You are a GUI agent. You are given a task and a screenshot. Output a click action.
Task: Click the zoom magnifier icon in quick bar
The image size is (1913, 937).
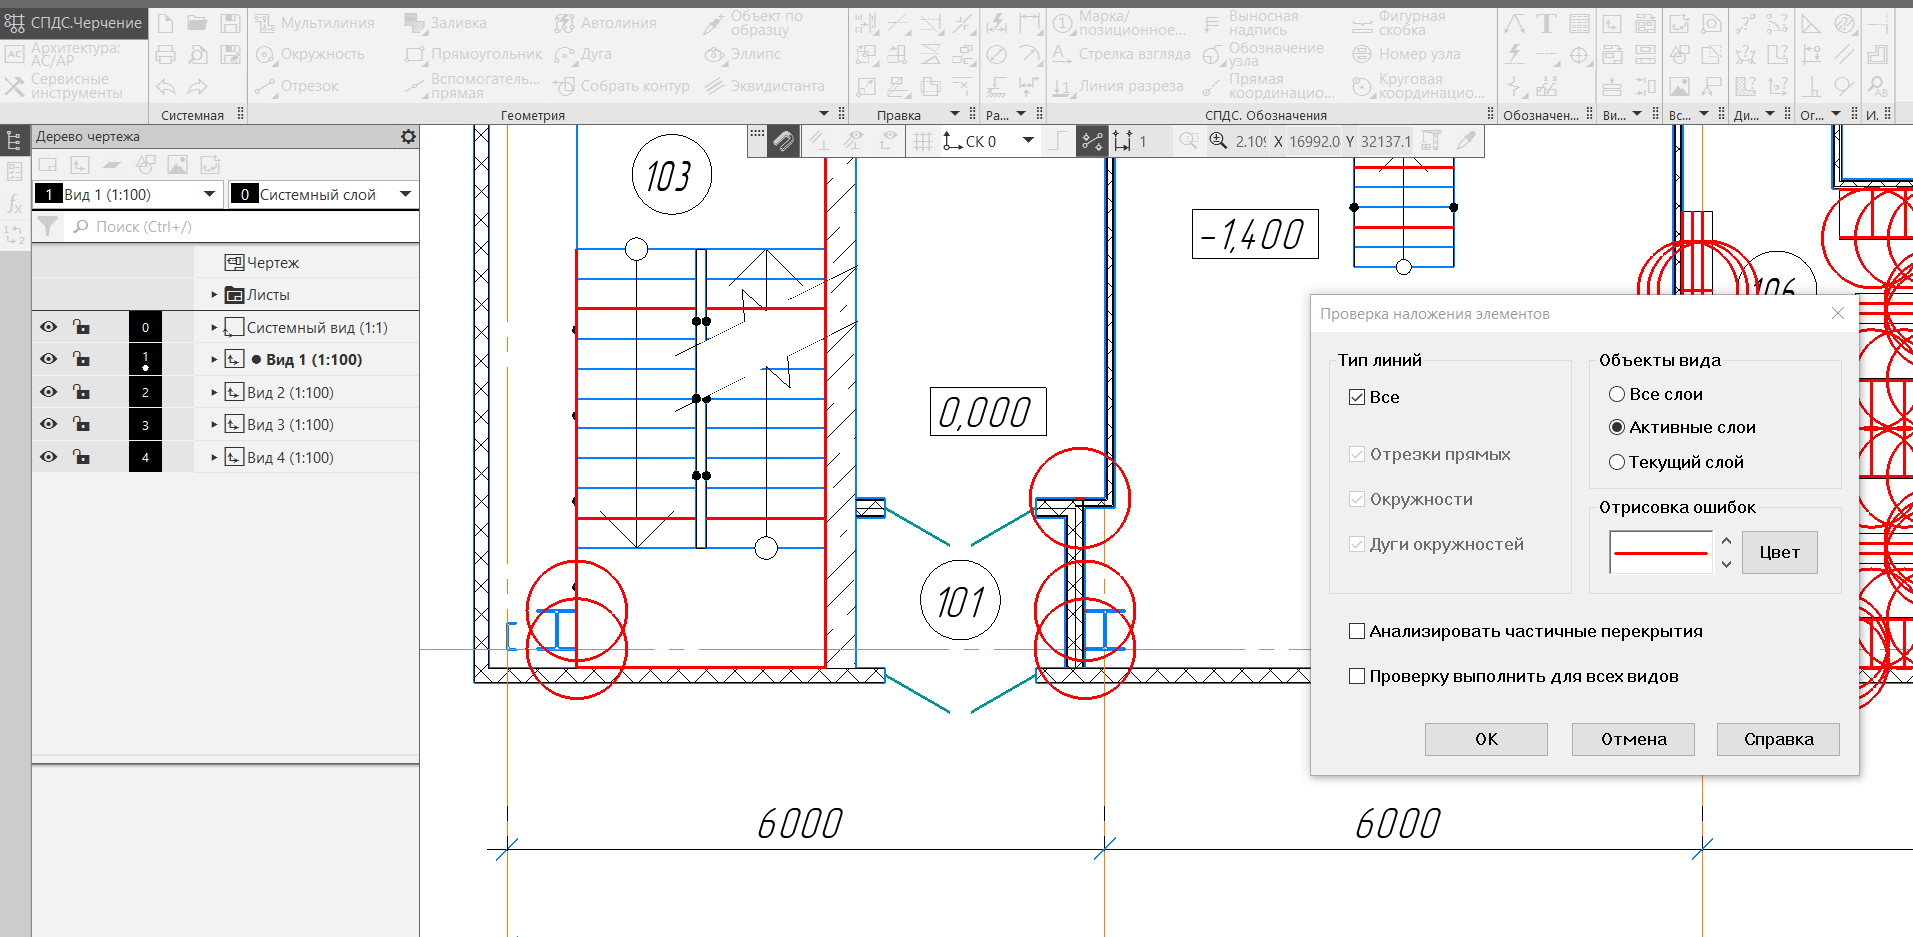click(1218, 142)
